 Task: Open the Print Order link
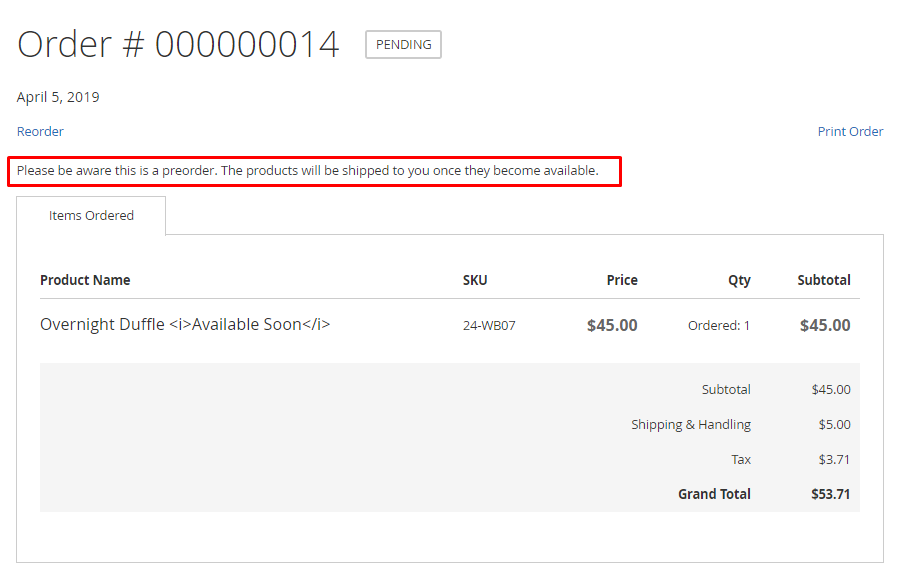pos(850,131)
